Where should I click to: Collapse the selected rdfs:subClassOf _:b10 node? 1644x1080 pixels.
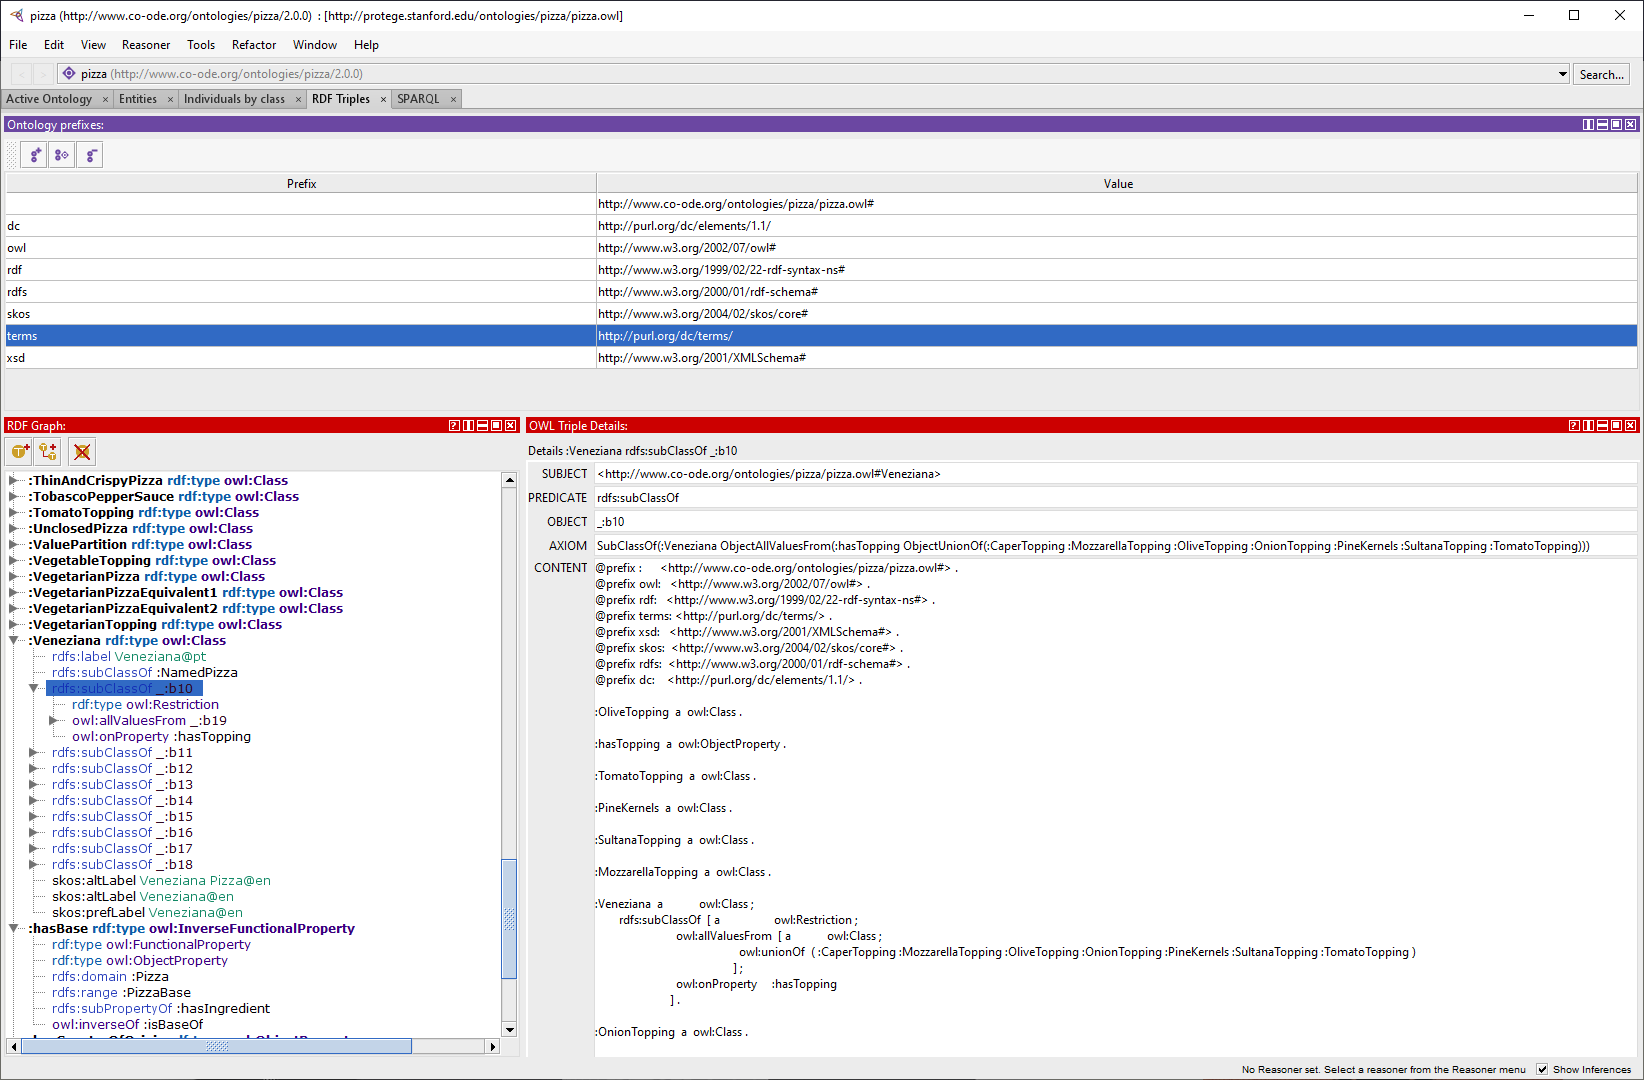pos(34,688)
